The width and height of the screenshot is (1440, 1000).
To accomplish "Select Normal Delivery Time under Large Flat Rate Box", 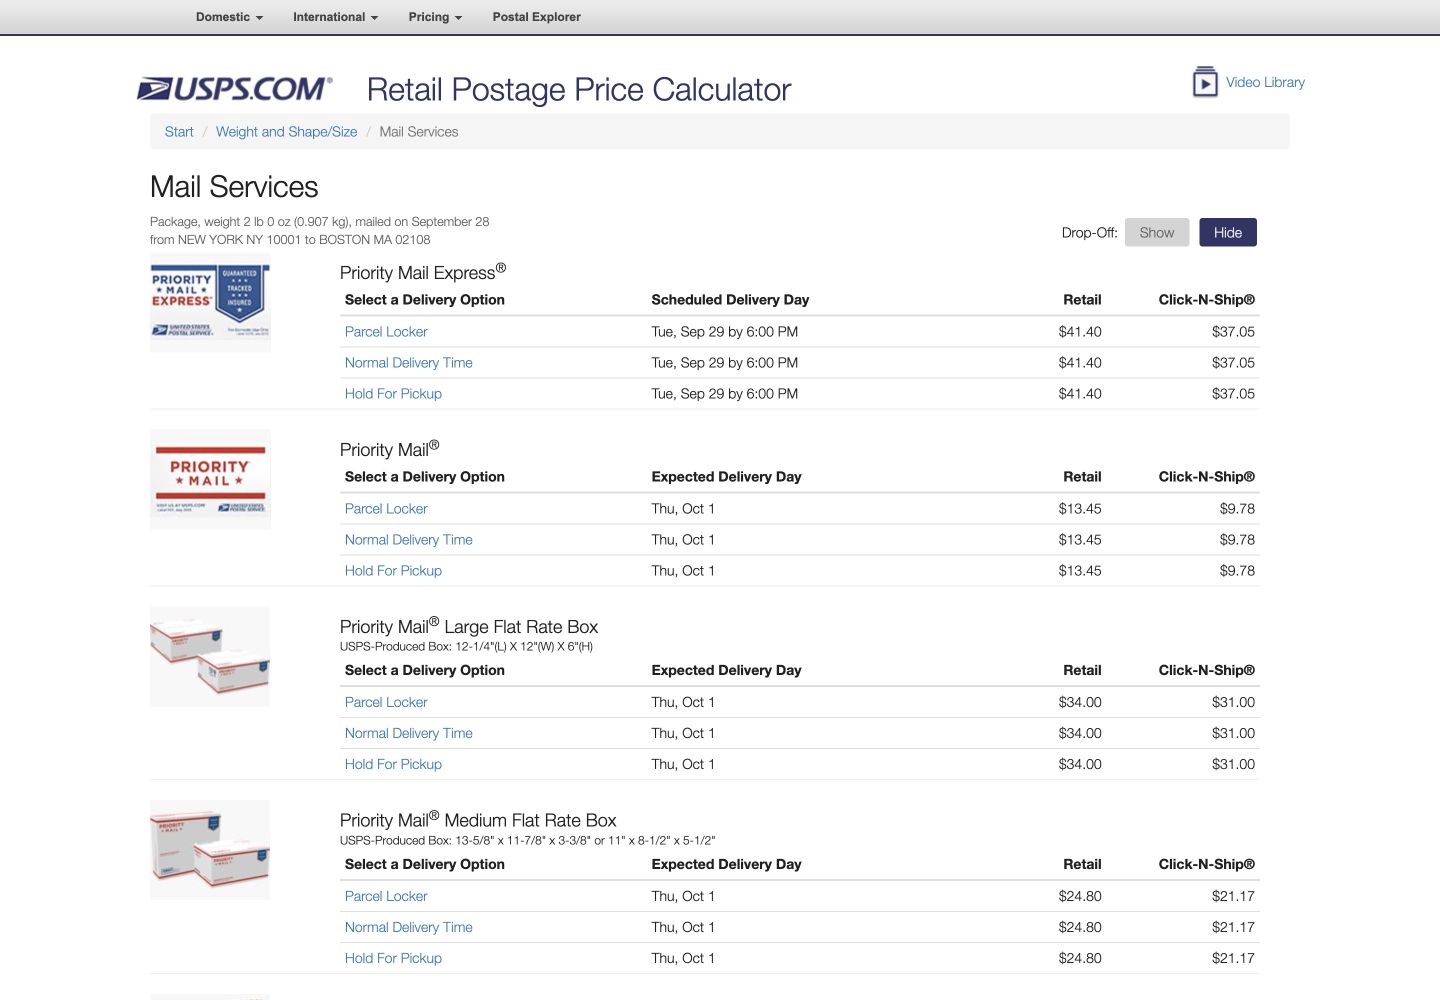I will [409, 734].
